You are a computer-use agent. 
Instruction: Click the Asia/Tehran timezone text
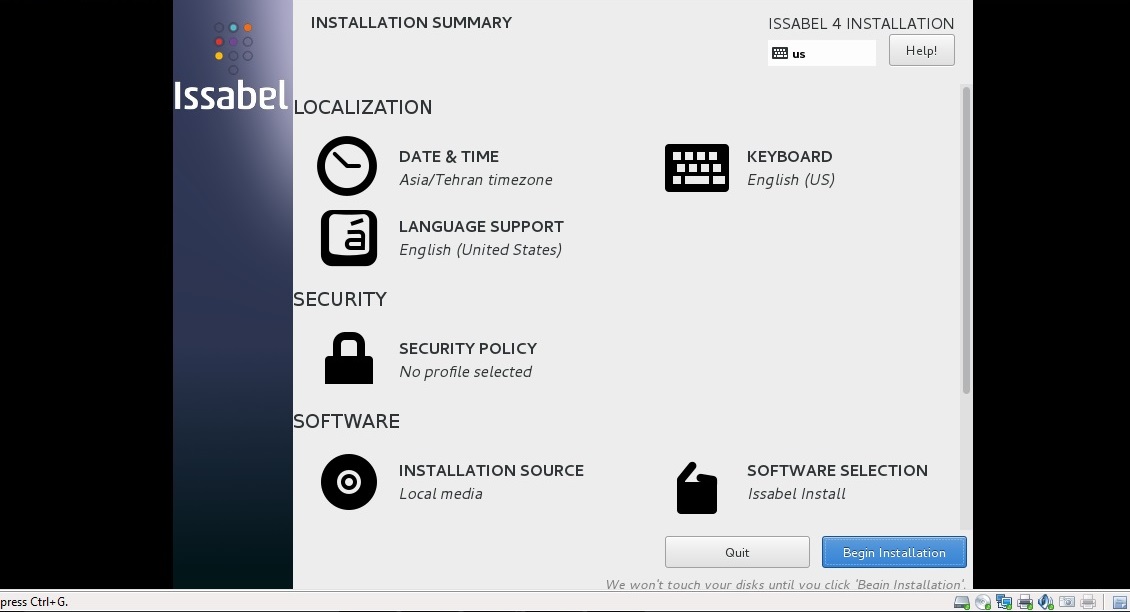pos(476,179)
